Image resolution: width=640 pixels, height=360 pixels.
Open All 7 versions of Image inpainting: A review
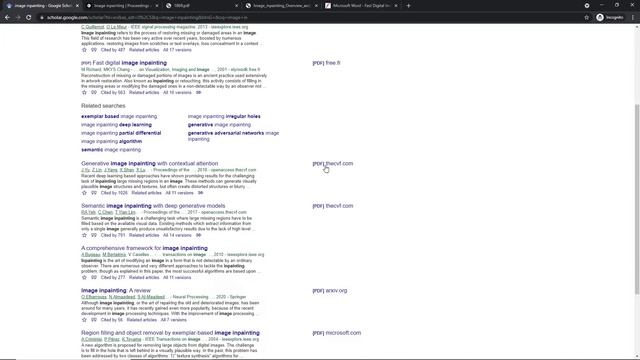(173, 320)
